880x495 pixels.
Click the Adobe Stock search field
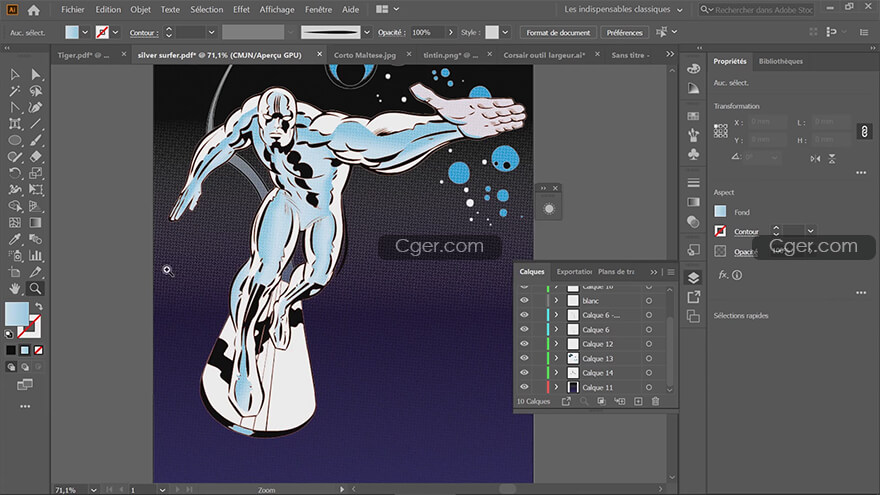(758, 10)
